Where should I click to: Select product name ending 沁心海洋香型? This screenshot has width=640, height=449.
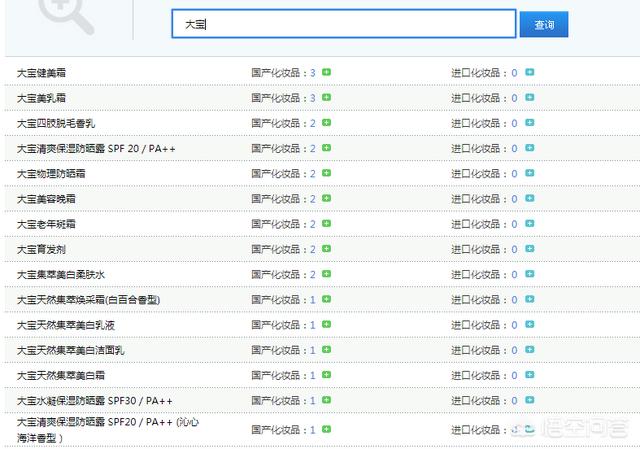point(108,430)
